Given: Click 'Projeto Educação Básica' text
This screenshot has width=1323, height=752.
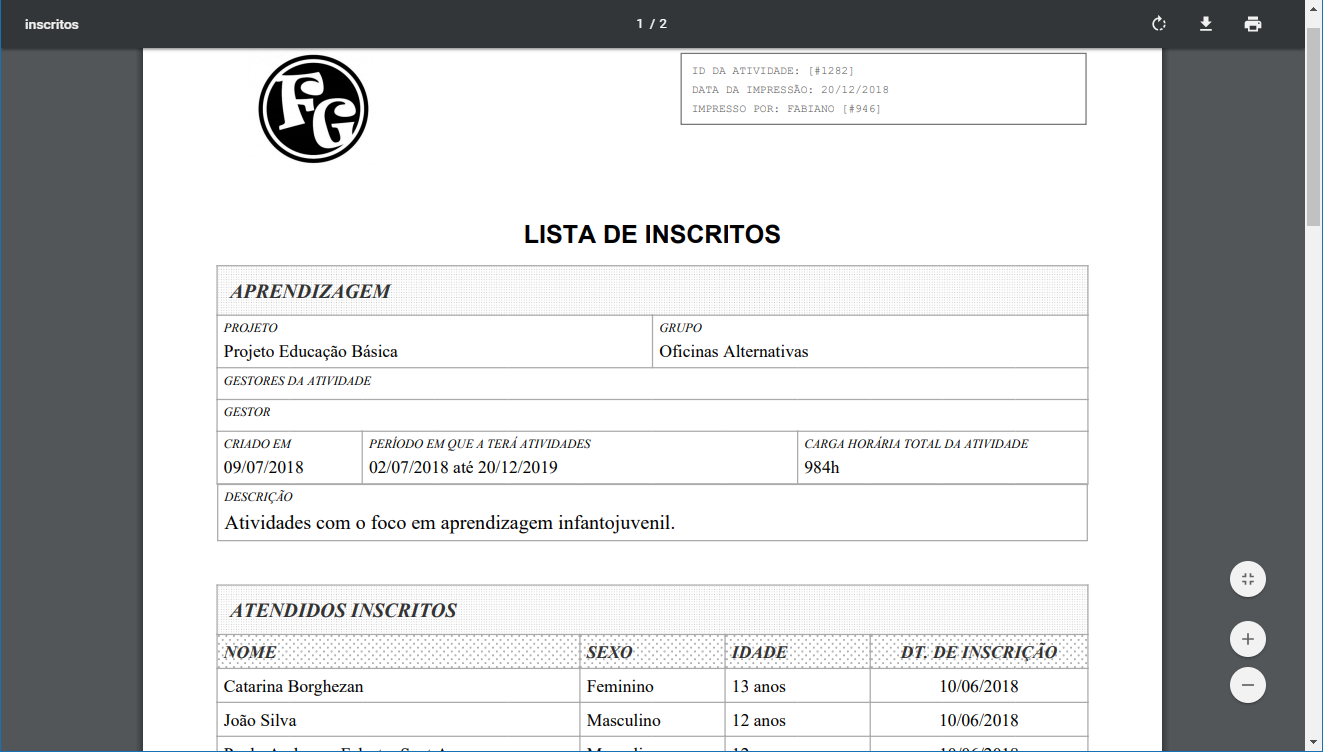Looking at the screenshot, I should click(x=311, y=352).
